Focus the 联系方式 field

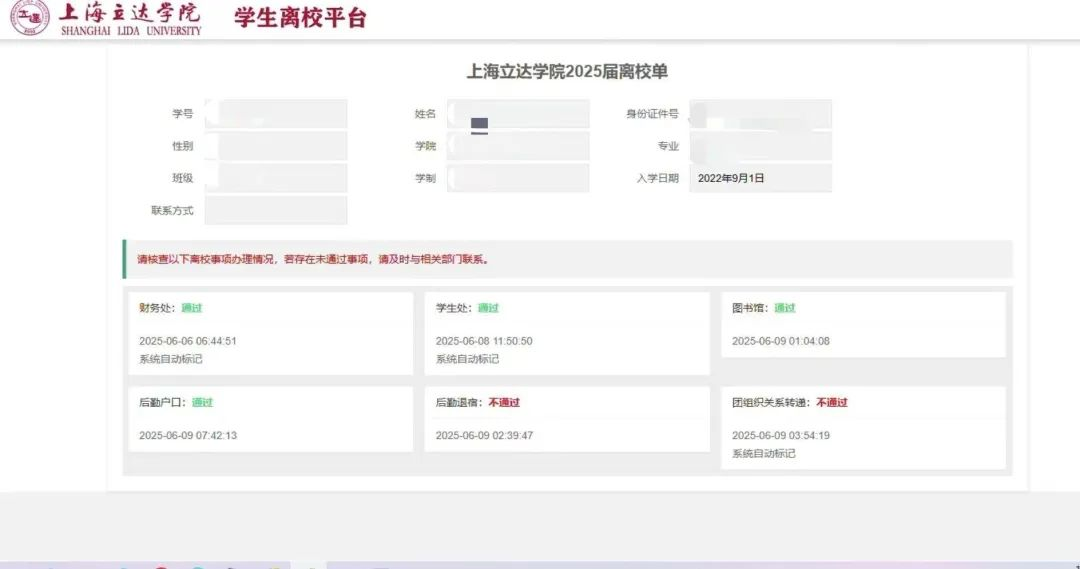point(275,210)
